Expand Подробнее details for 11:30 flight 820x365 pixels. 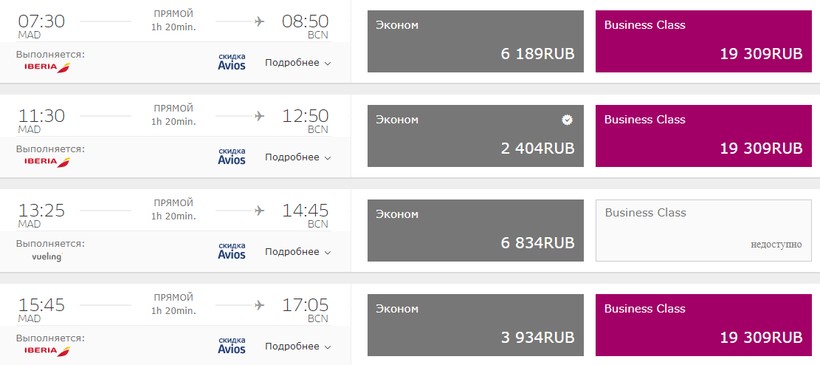tap(298, 157)
